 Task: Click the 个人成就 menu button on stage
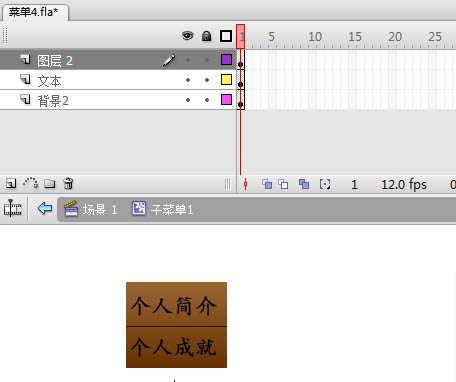(176, 347)
